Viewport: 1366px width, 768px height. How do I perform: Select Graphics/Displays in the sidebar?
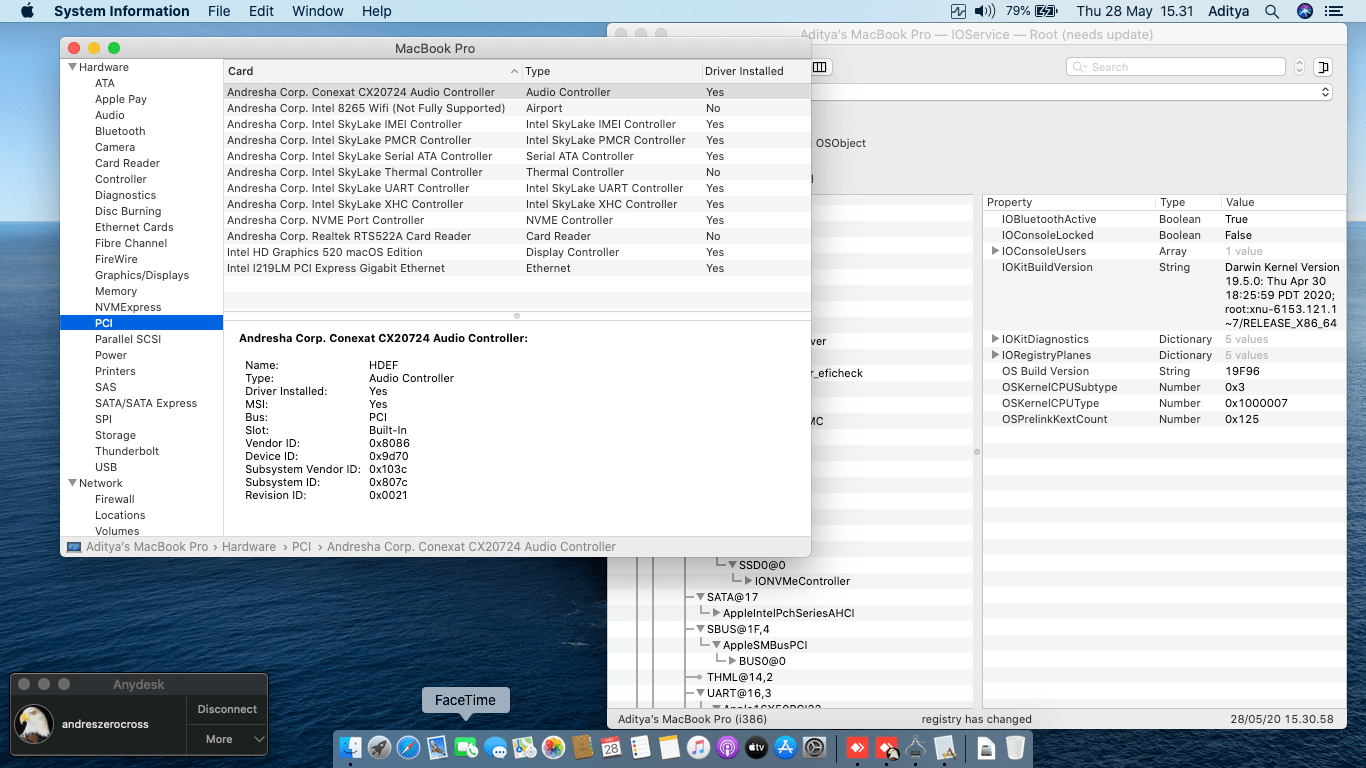click(x=141, y=275)
